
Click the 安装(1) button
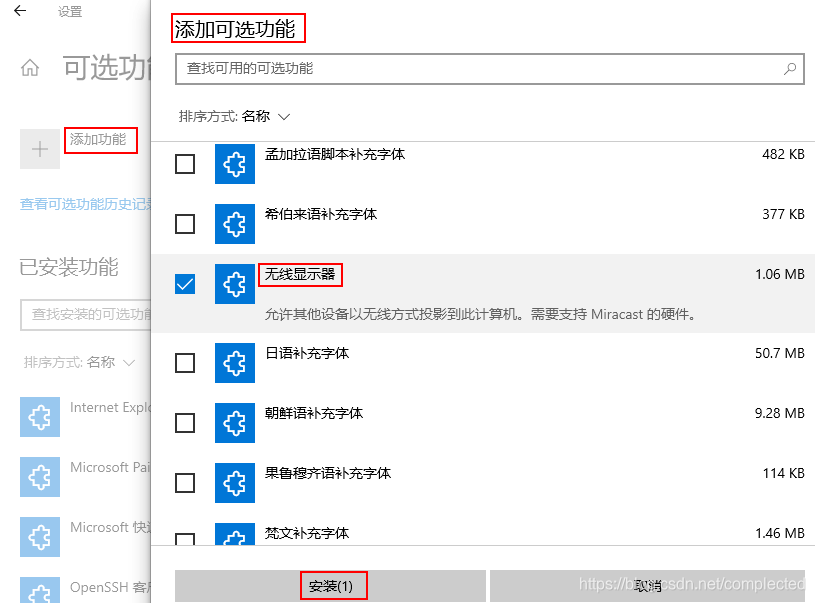click(x=334, y=585)
